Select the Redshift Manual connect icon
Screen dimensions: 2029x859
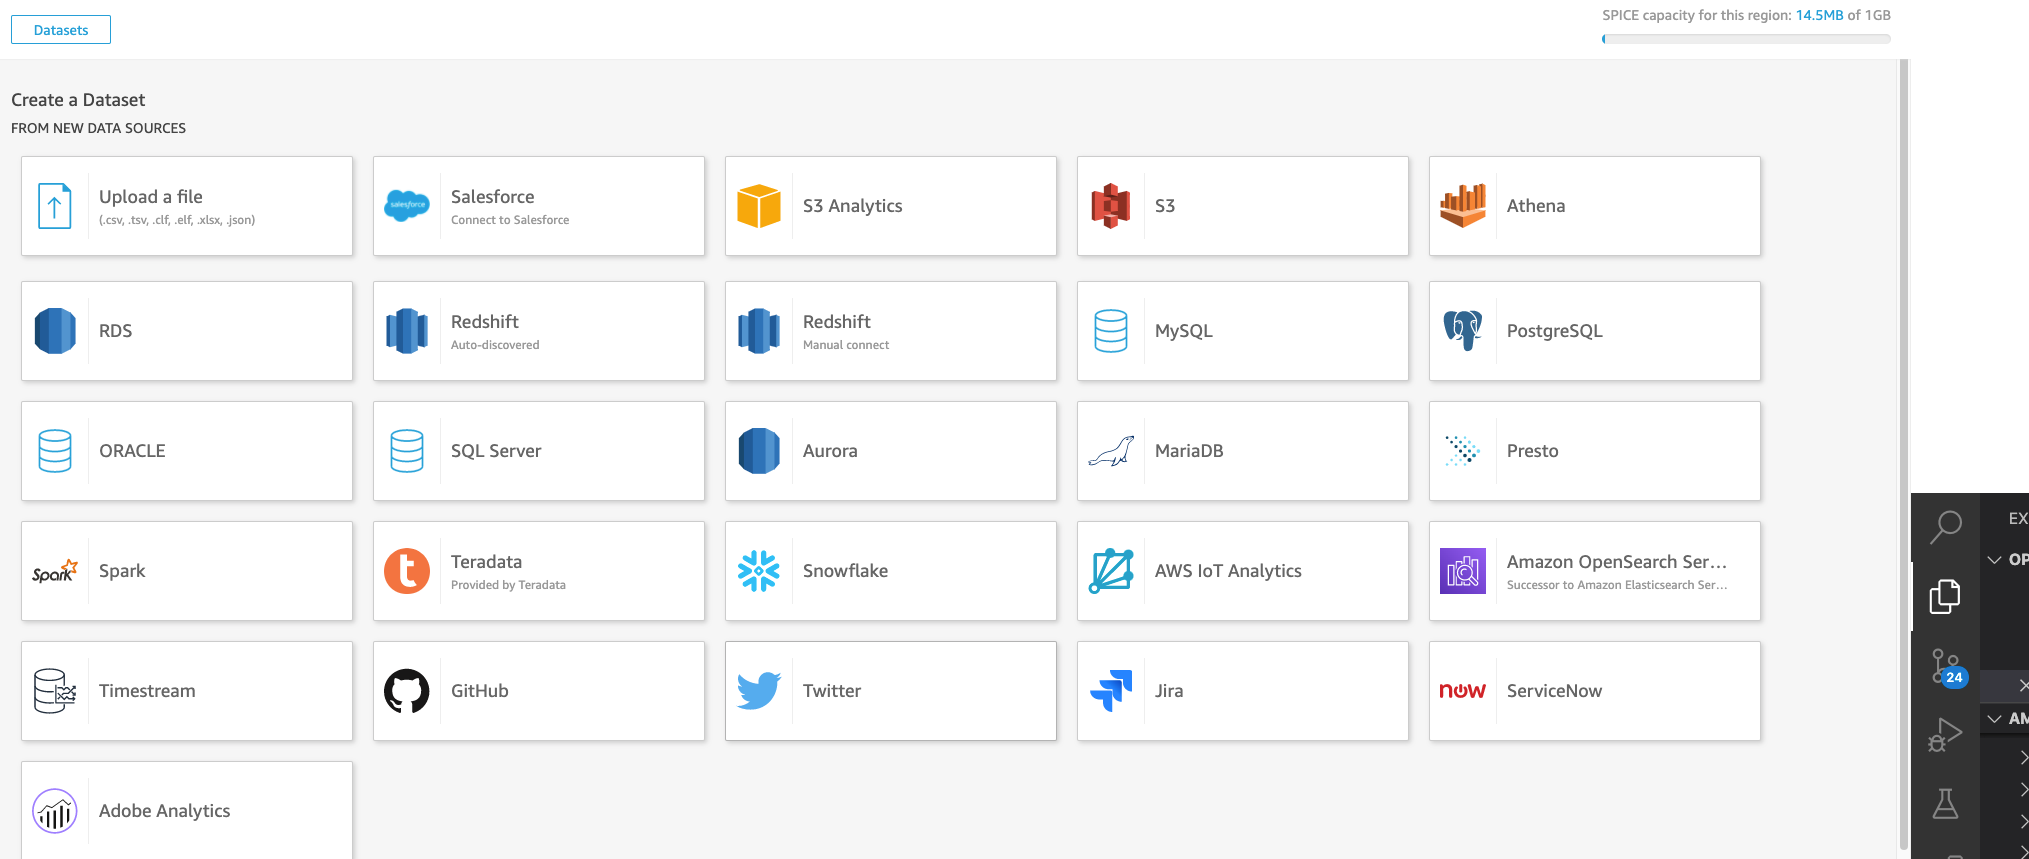tap(759, 331)
